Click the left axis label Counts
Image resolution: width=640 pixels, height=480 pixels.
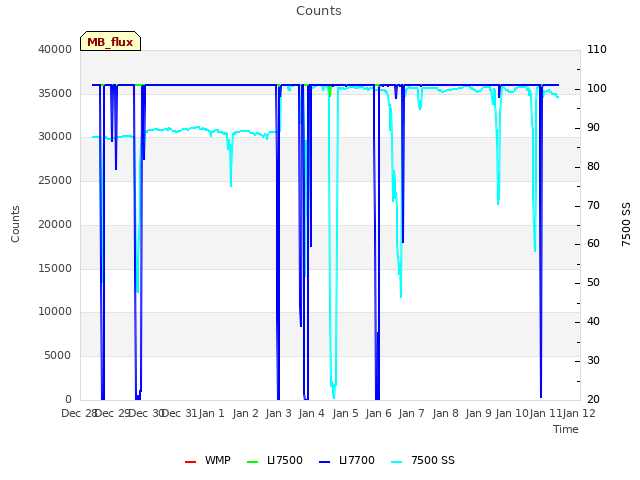coord(15,224)
